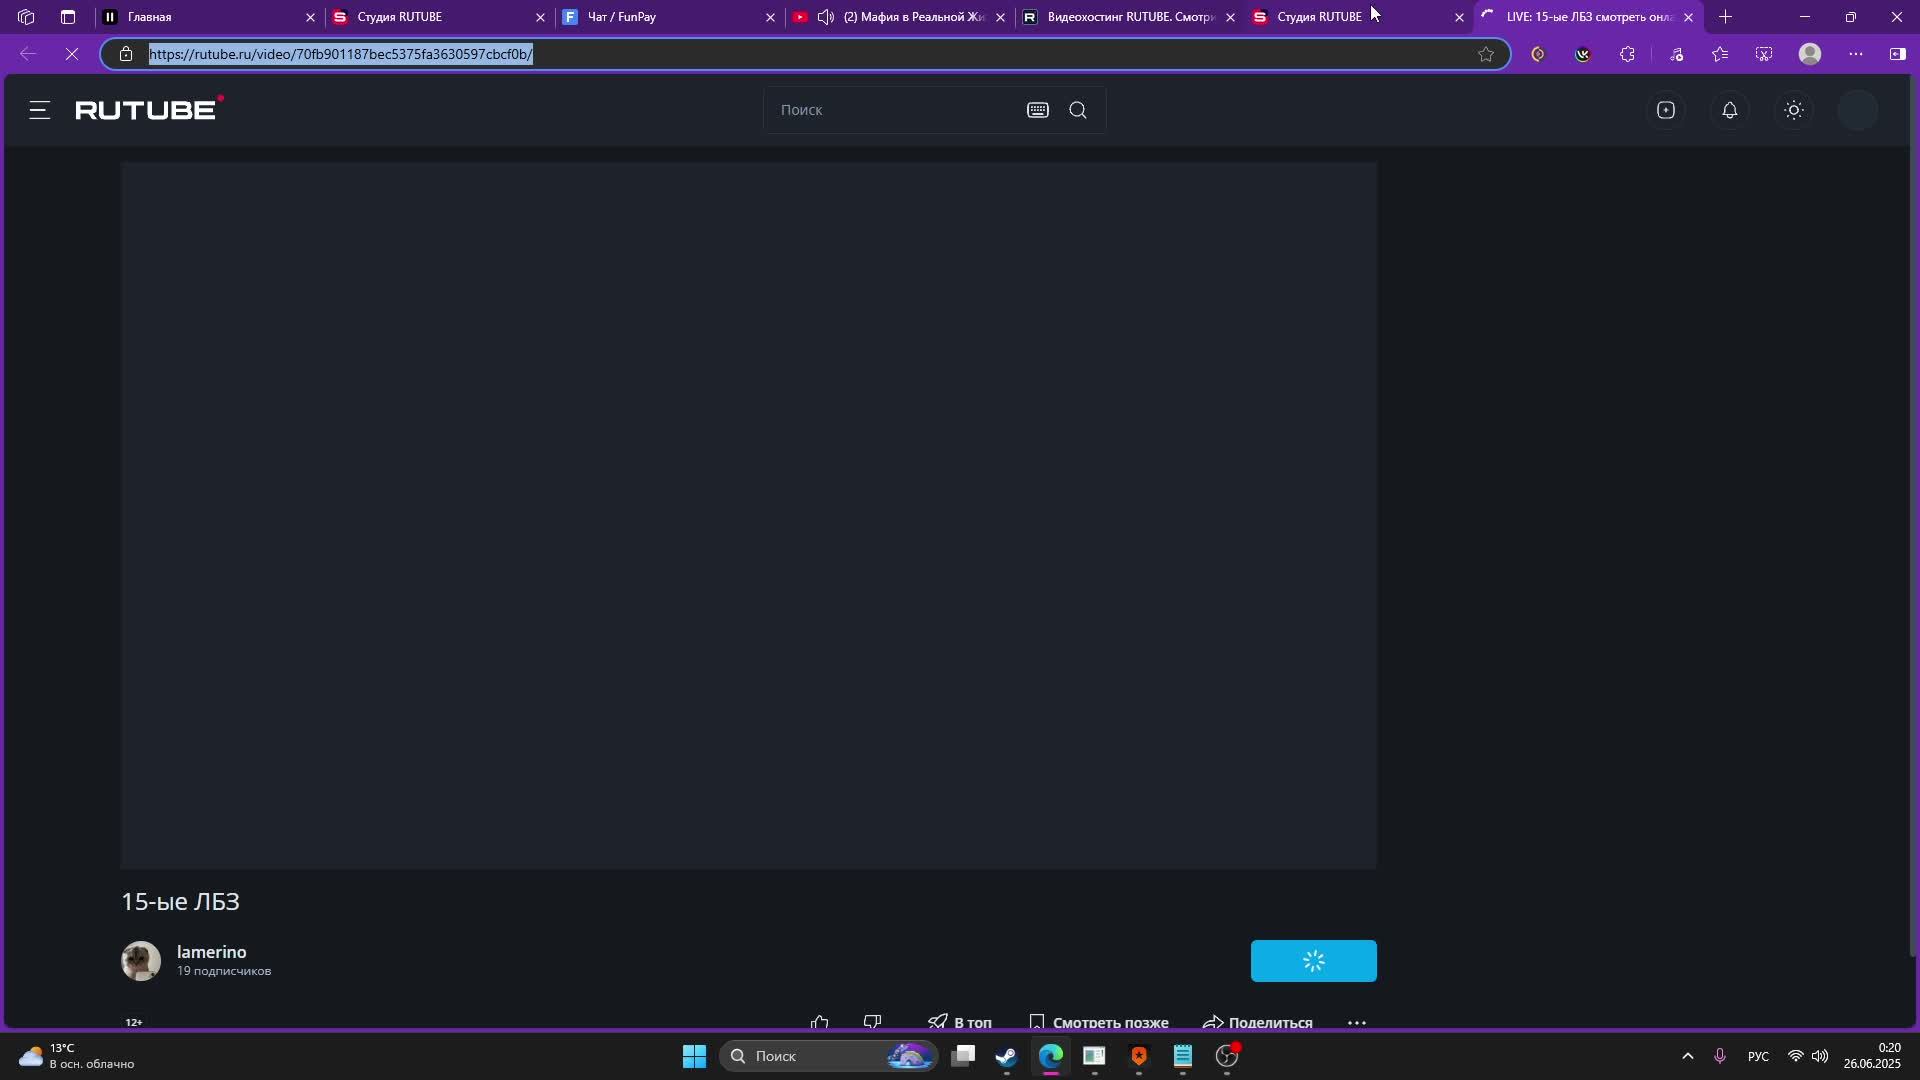Click 'Поделиться' share button

tap(1258, 1022)
